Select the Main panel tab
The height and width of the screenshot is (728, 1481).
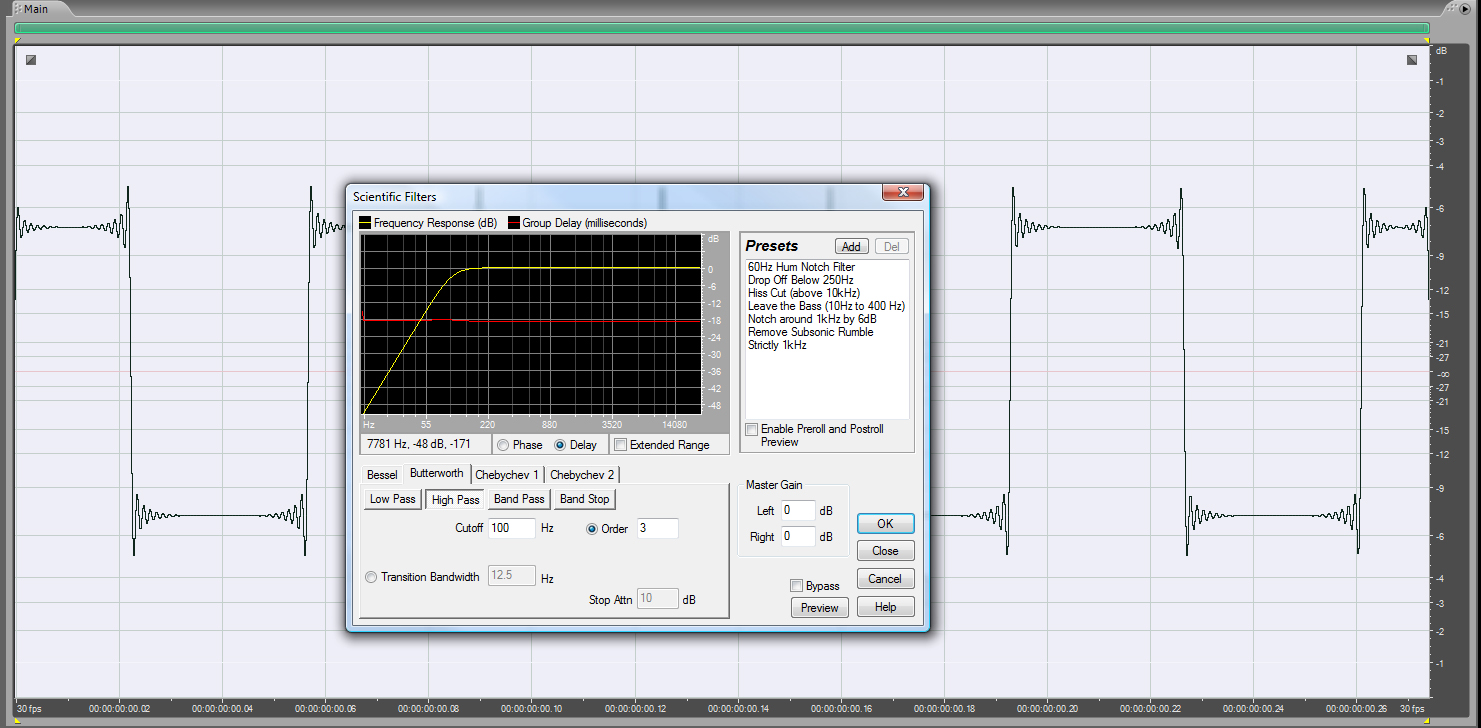point(36,8)
